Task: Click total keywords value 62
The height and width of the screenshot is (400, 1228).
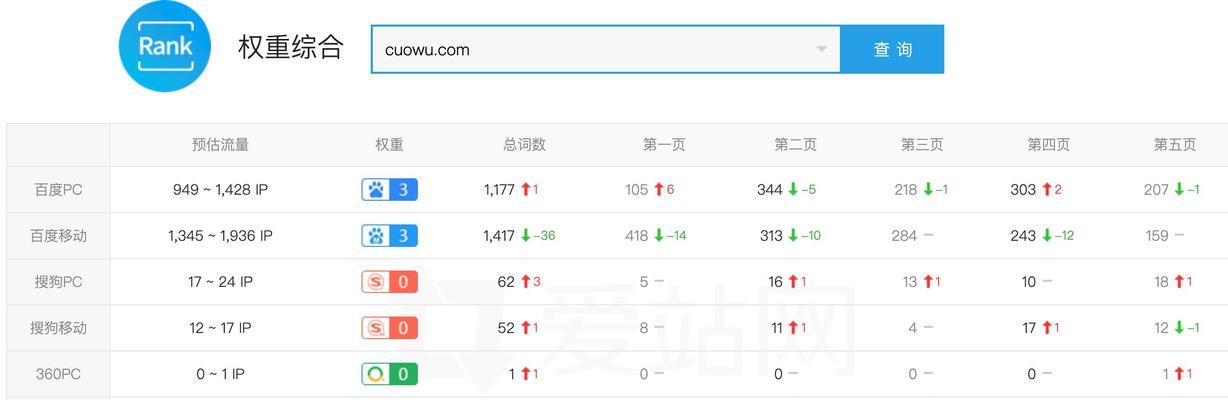Action: [506, 282]
